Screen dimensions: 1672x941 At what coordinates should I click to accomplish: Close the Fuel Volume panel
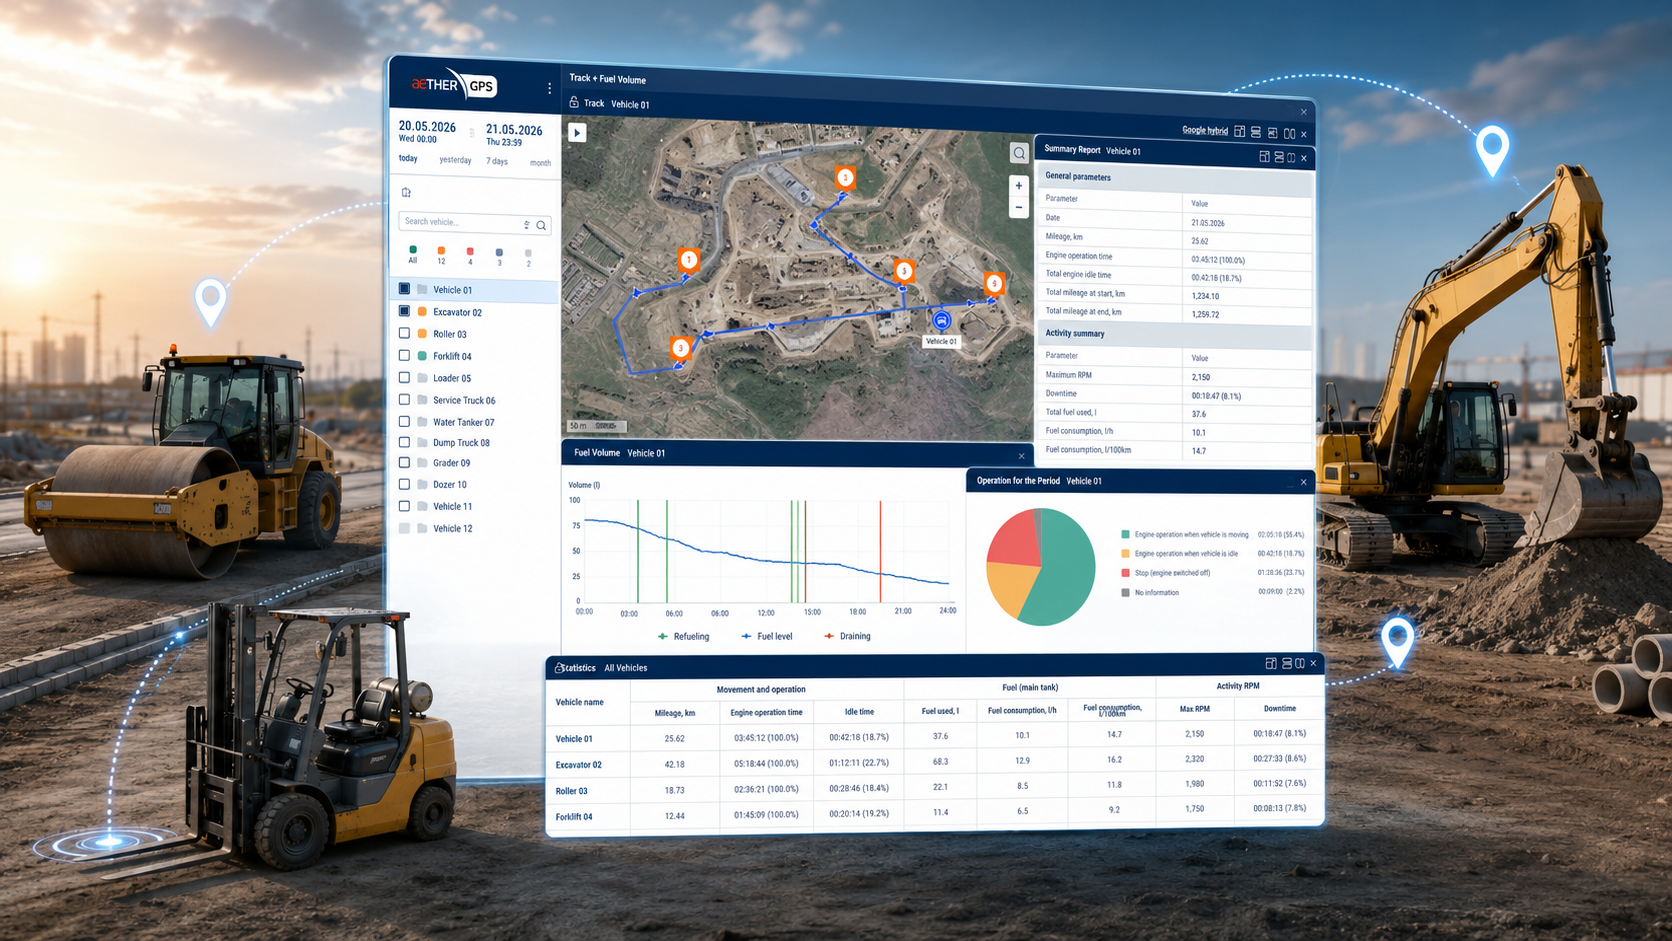pos(1021,456)
